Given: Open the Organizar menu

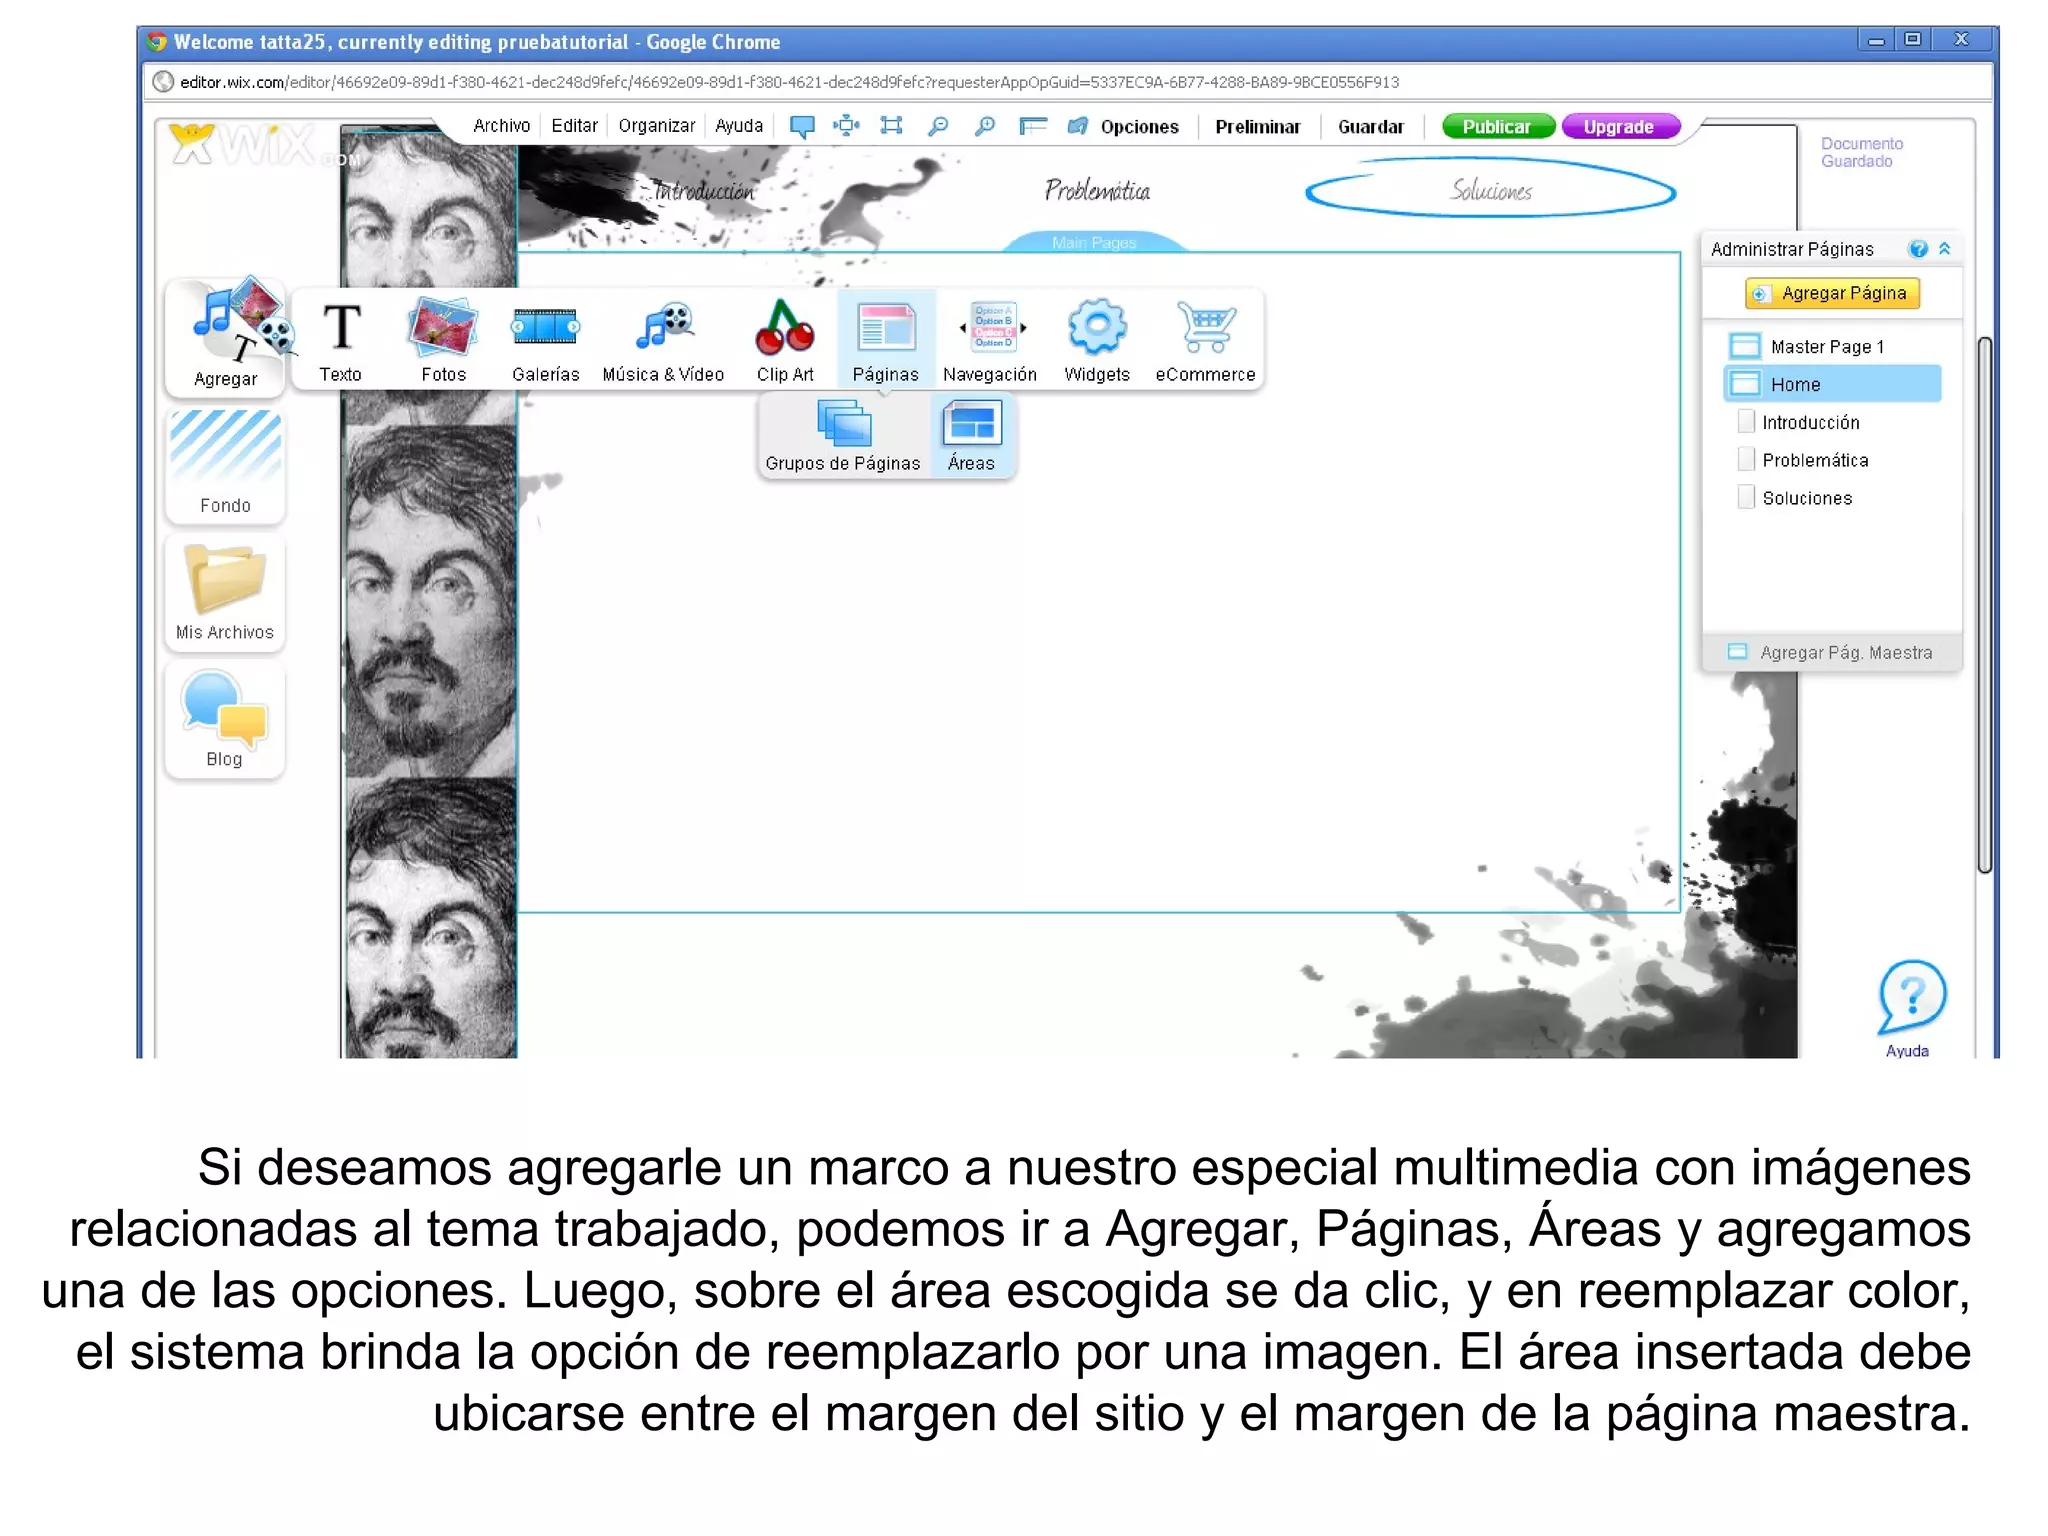Looking at the screenshot, I should pos(657,126).
